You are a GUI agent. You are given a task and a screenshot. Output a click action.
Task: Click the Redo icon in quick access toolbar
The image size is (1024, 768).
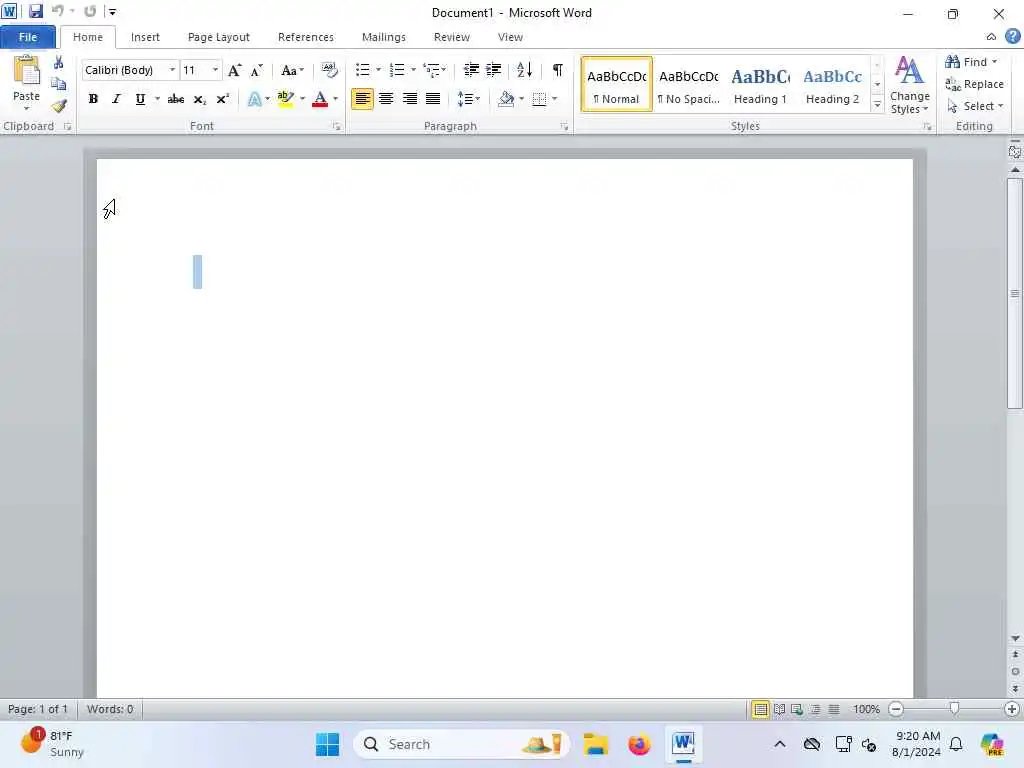point(90,11)
